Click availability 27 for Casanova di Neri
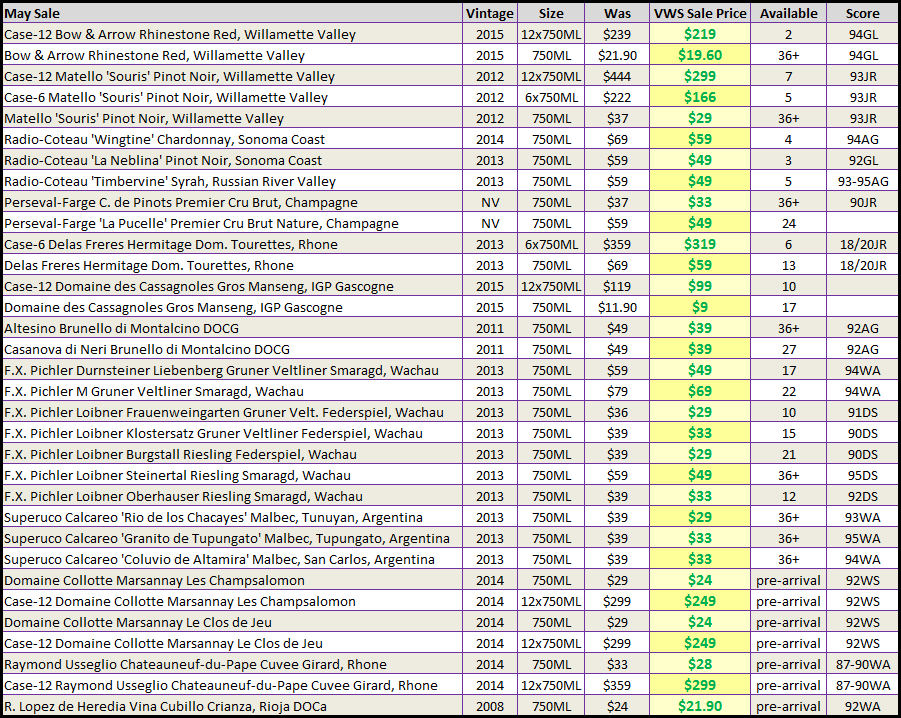The width and height of the screenshot is (901, 718). (788, 349)
